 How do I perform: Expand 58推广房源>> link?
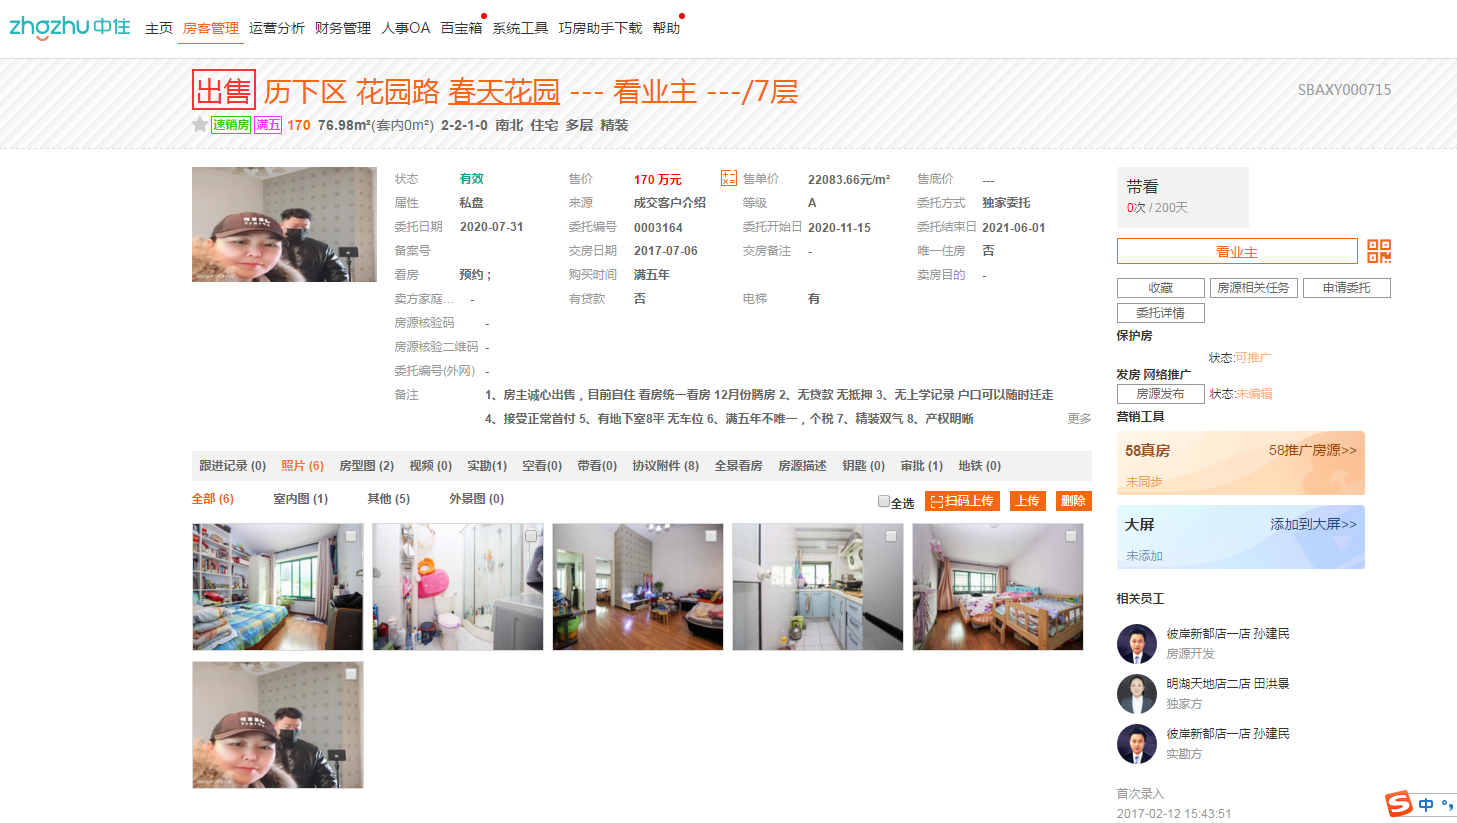point(1313,450)
